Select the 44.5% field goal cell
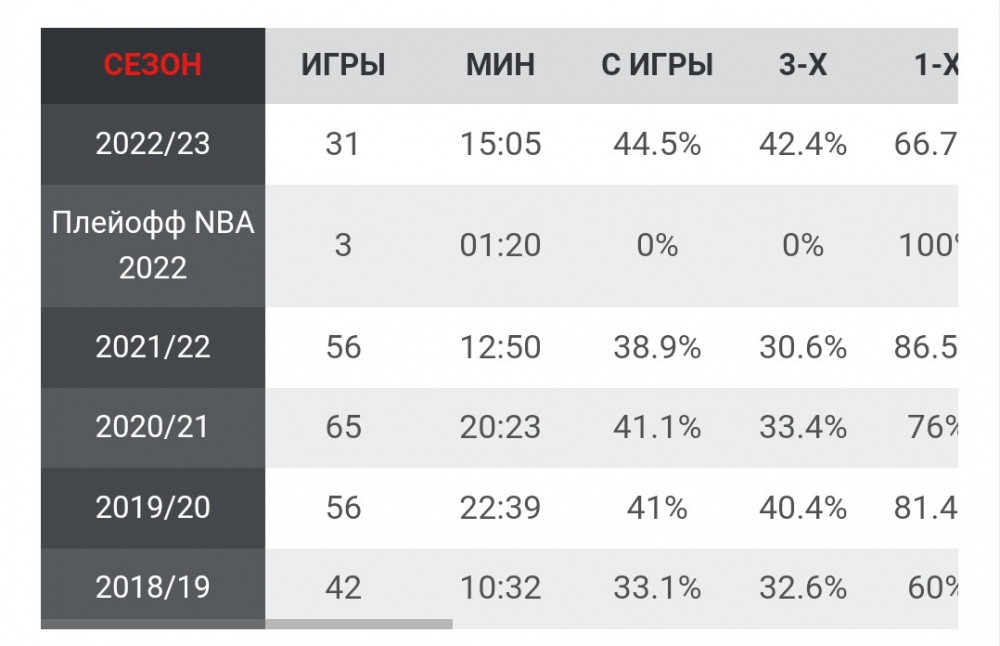 pos(657,144)
